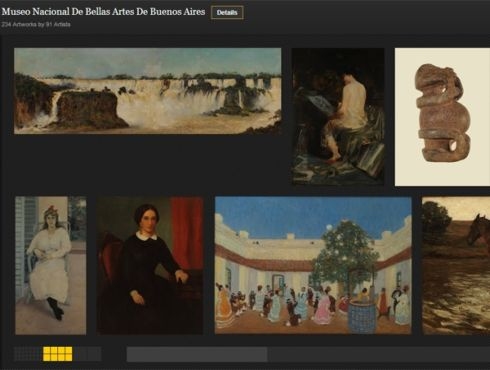Image resolution: width=490 pixels, height=370 pixels.
Task: Switch to the large-thumbnail grid view
Action: pos(87,354)
